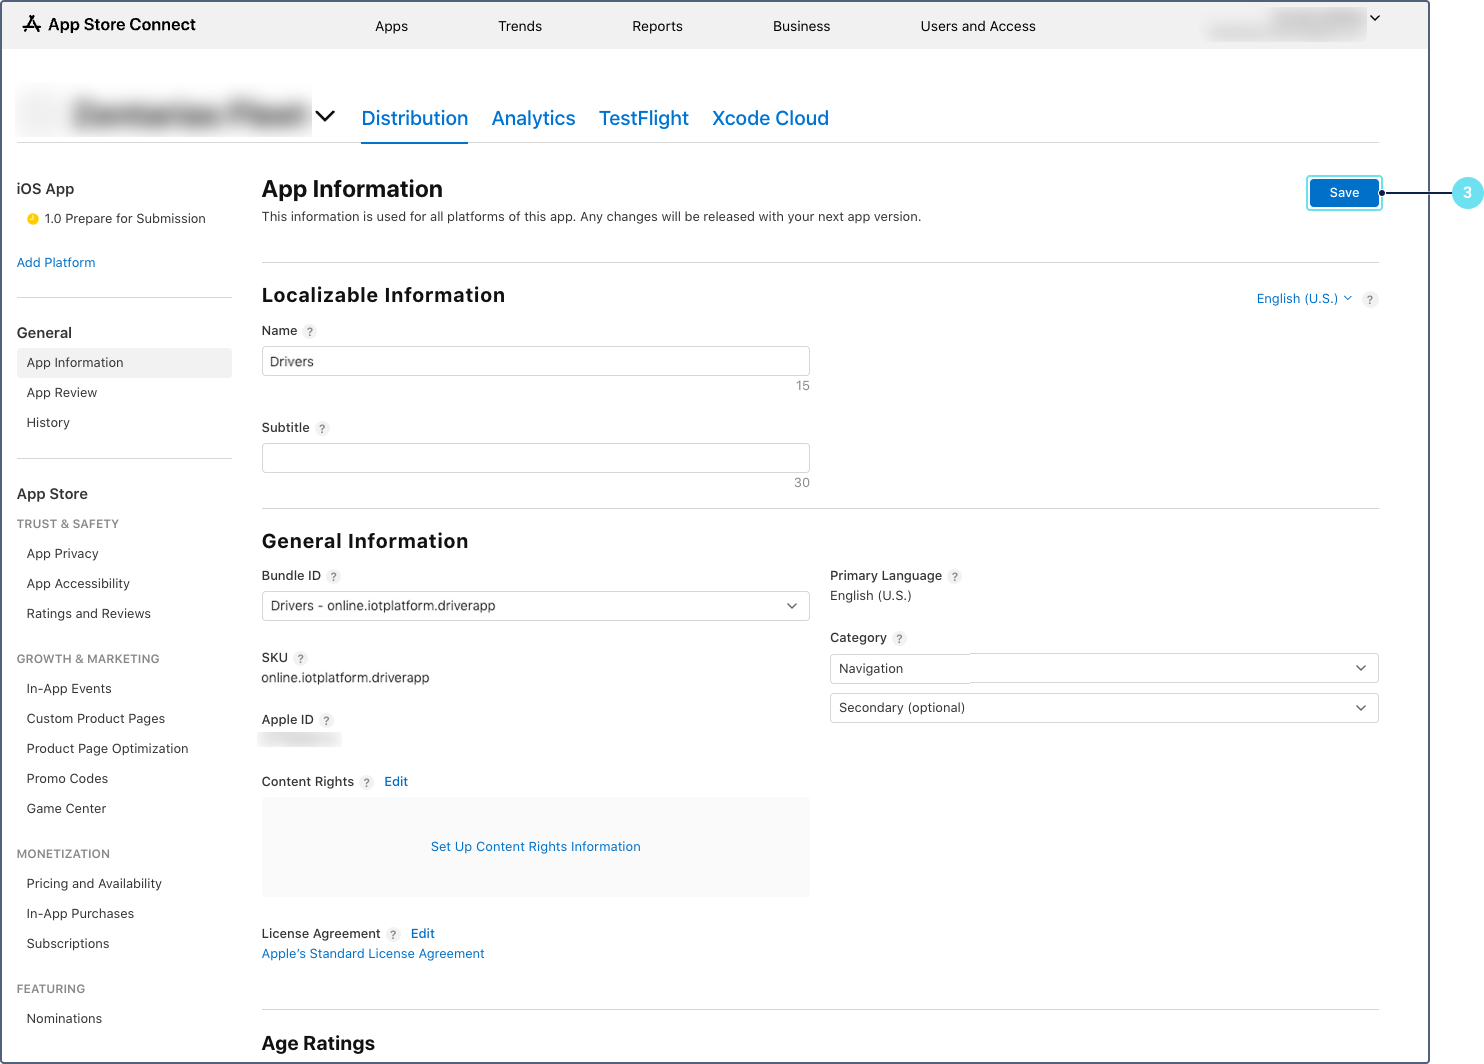The width and height of the screenshot is (1484, 1064).
Task: Open the English (U.S.) language dropdown
Action: (x=1304, y=299)
